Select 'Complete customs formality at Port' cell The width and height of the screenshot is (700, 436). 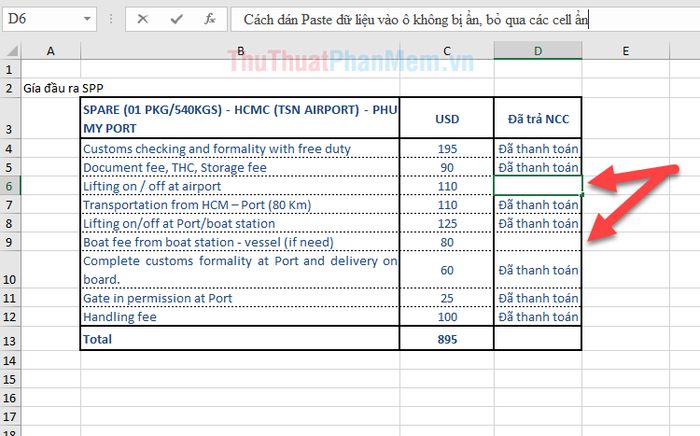click(240, 270)
